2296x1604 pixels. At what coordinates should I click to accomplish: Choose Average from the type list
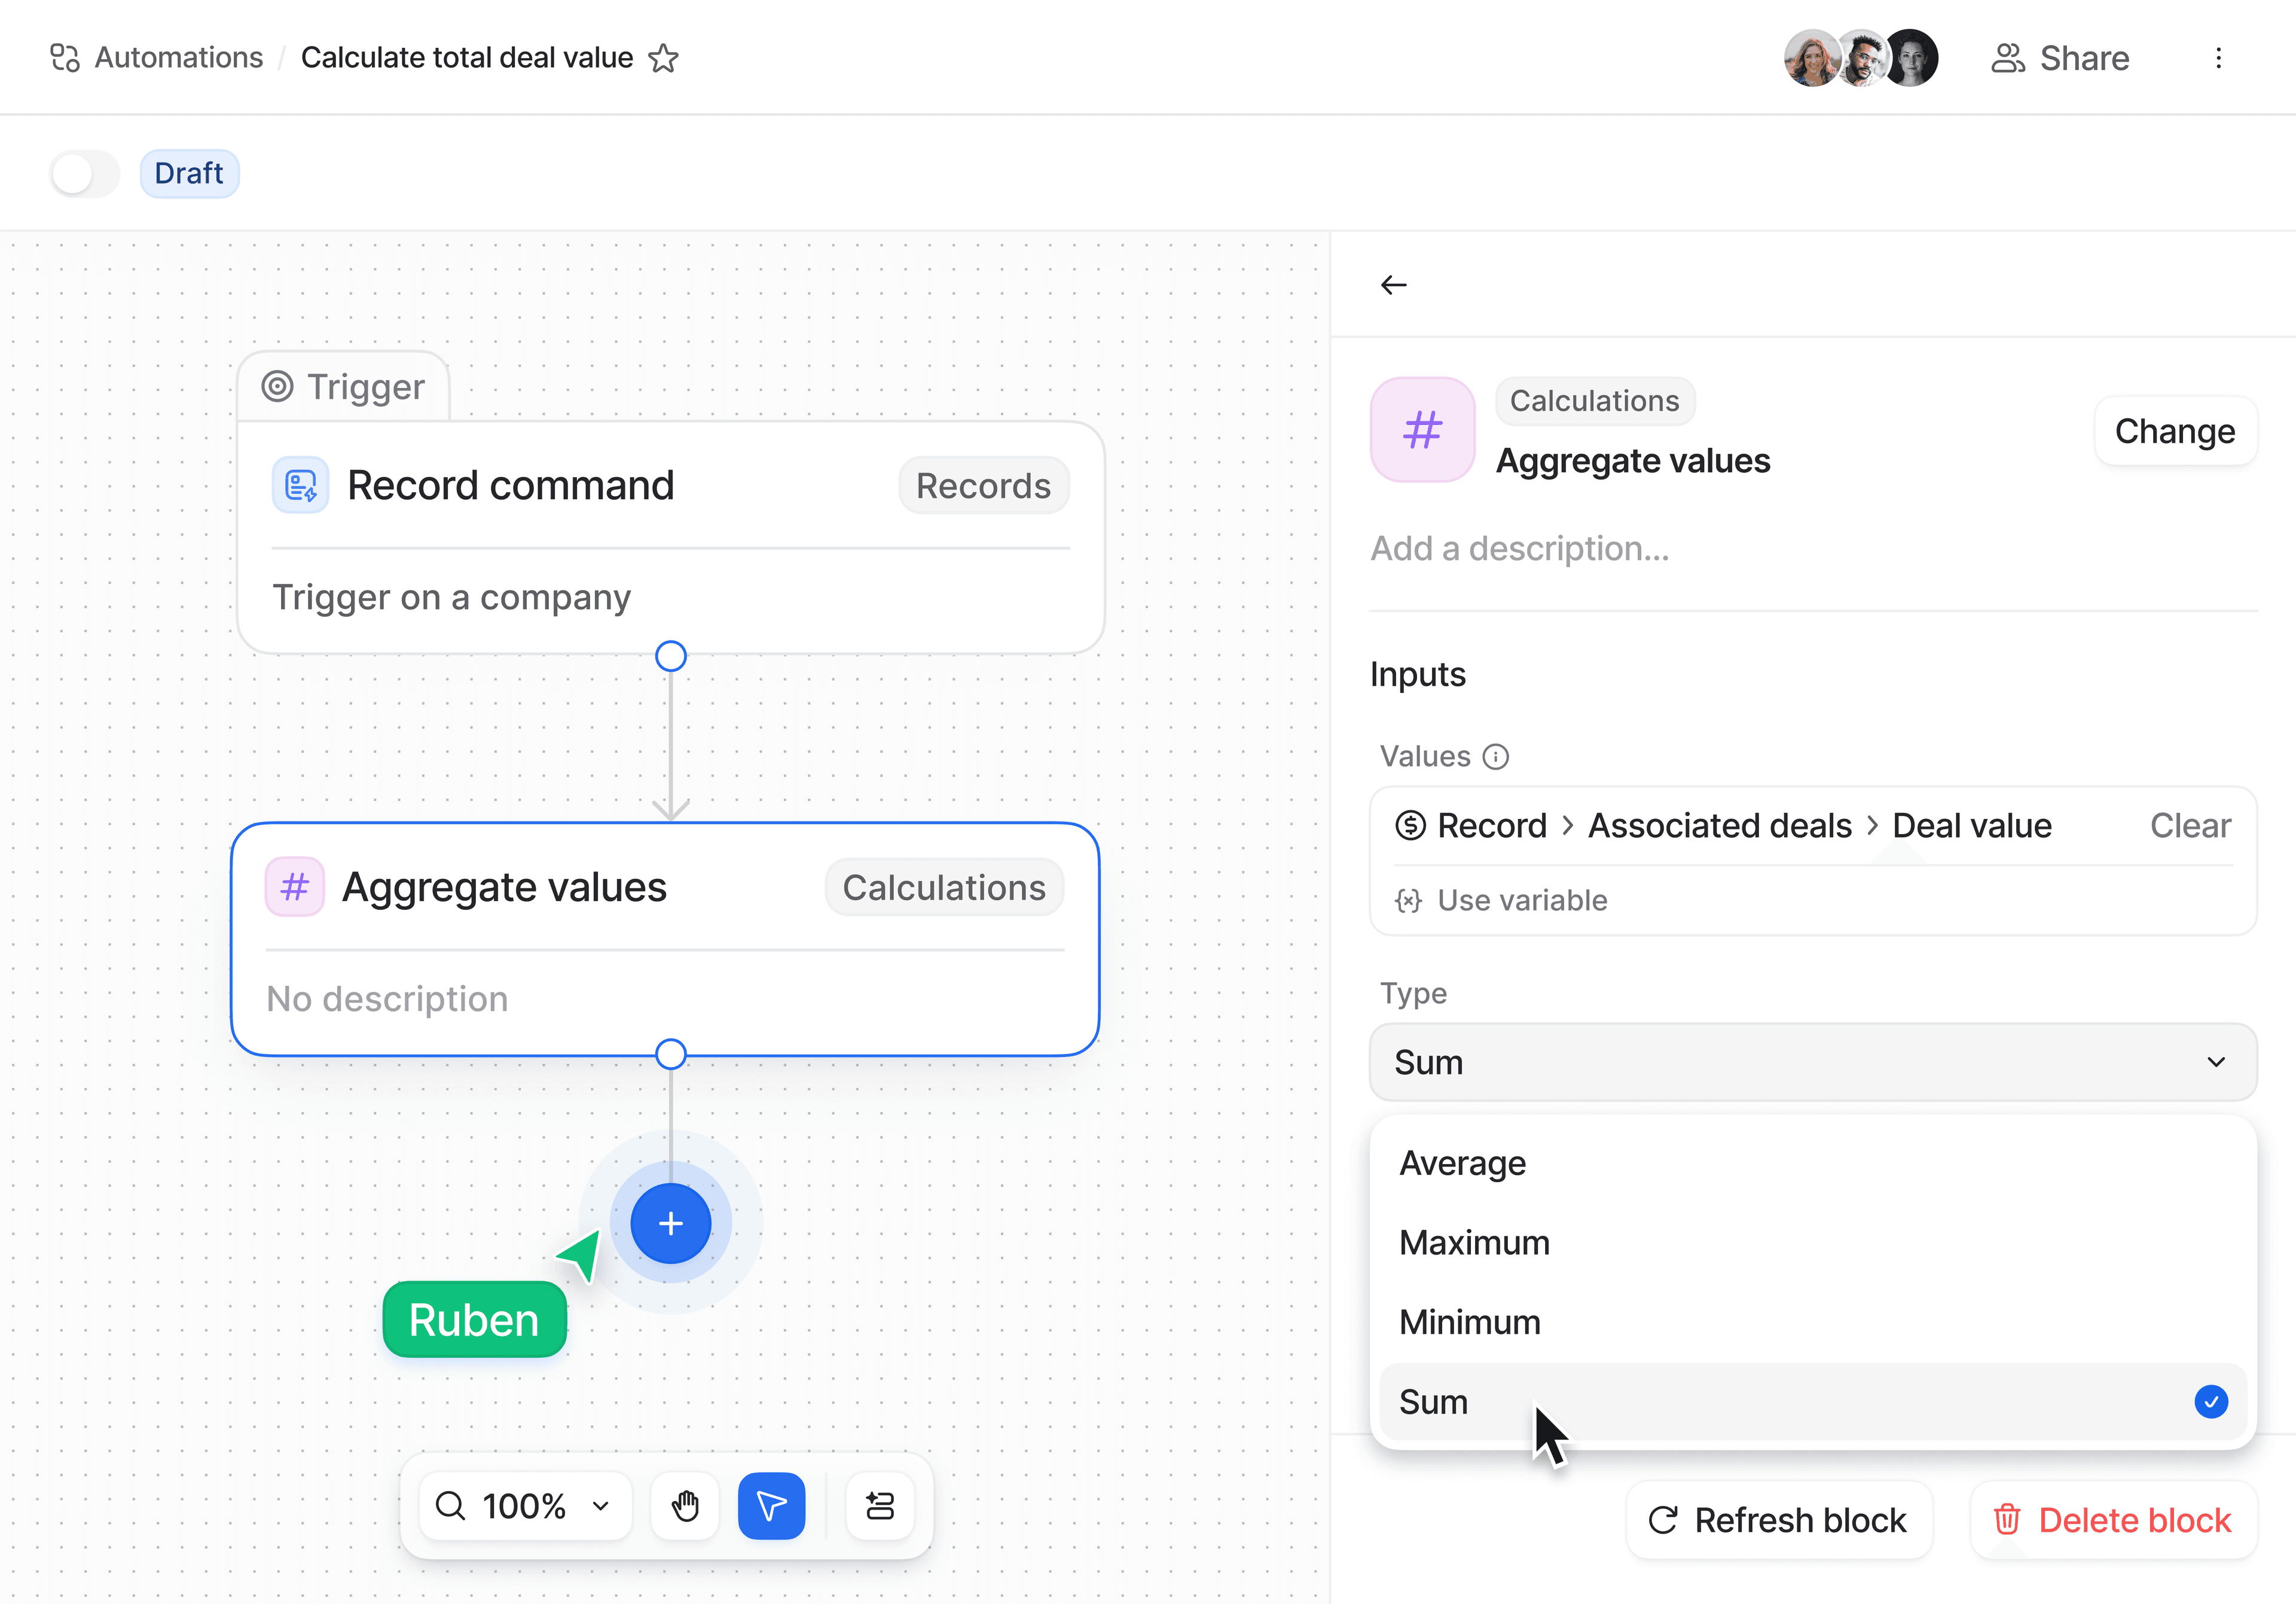[1463, 1163]
